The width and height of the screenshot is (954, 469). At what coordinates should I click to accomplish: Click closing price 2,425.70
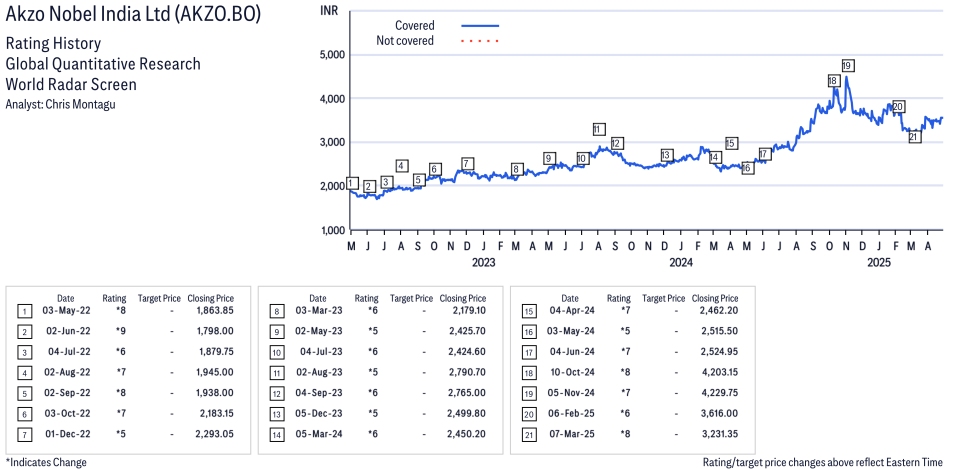click(467, 332)
